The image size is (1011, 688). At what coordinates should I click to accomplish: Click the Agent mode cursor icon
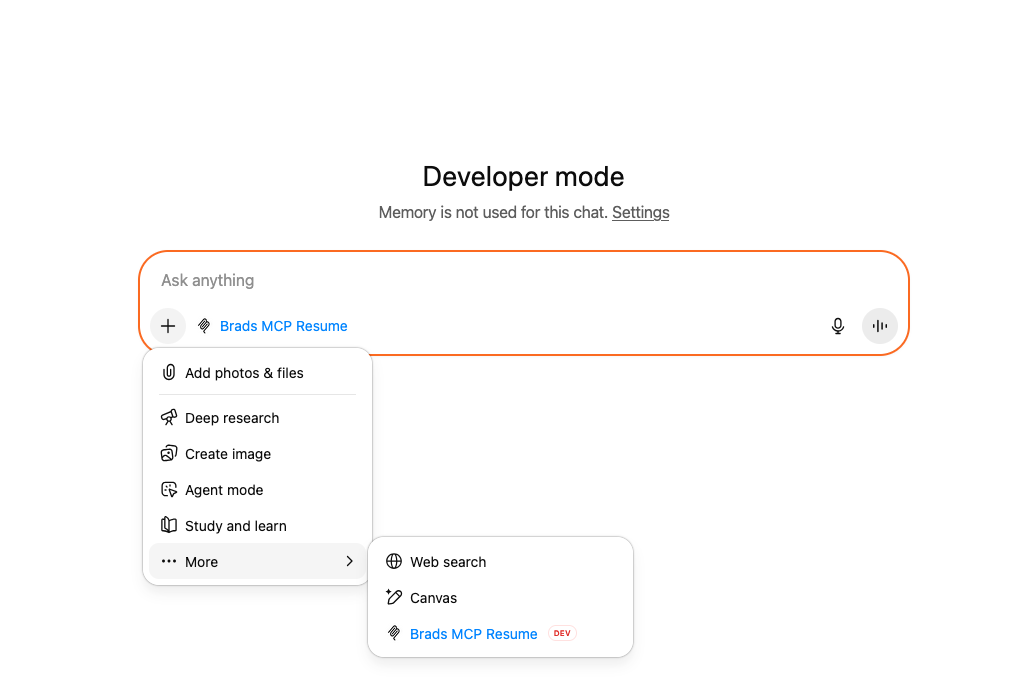coord(169,489)
